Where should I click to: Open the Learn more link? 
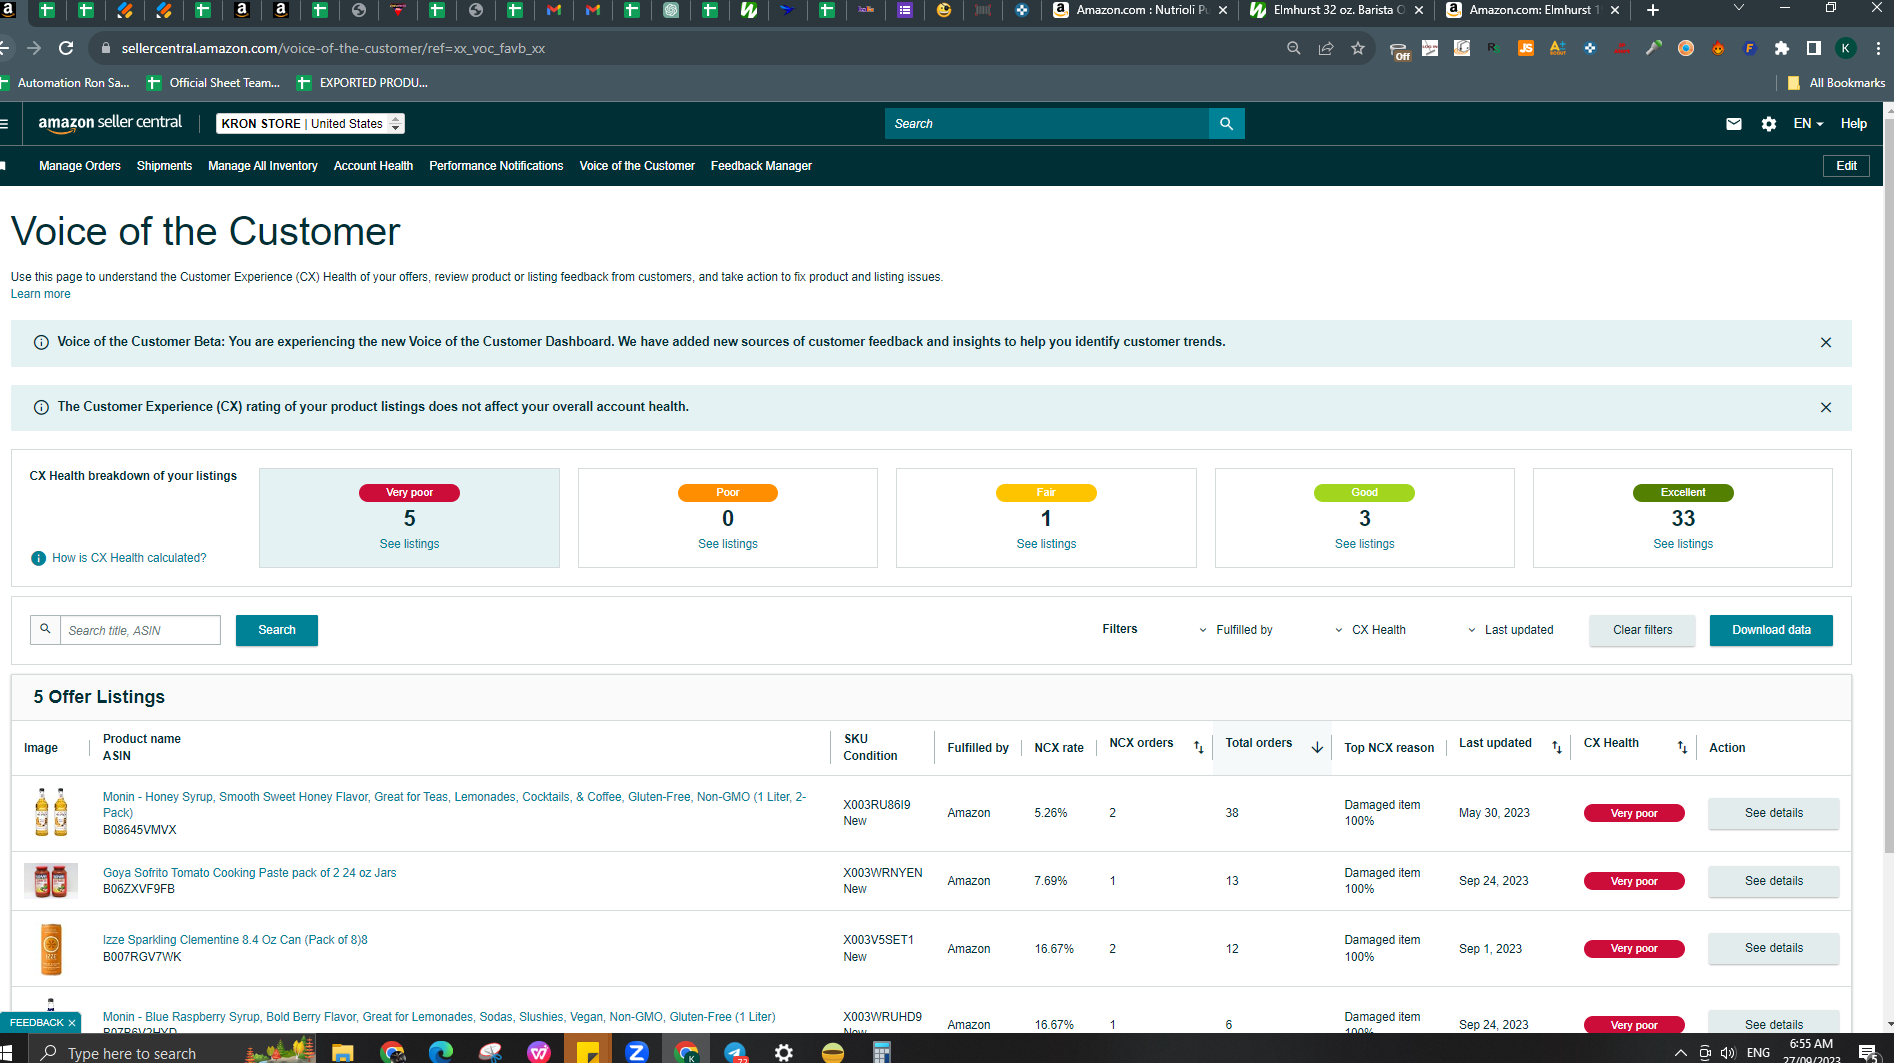click(40, 294)
